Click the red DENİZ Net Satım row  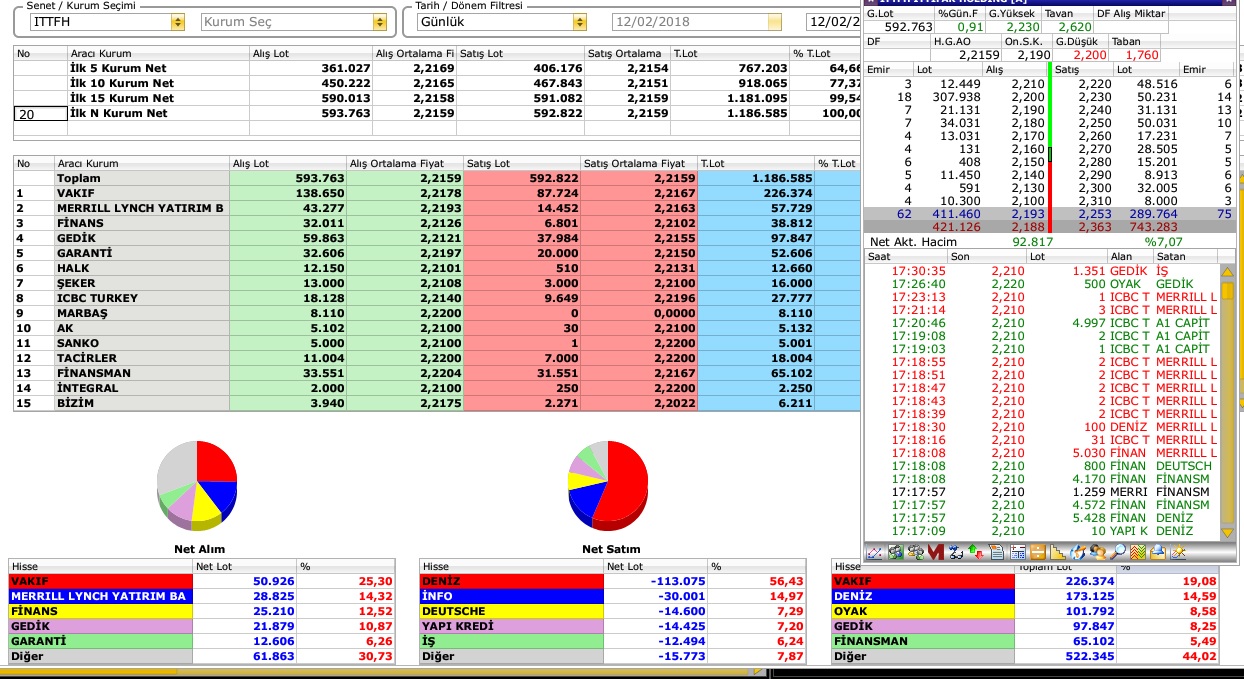612,581
